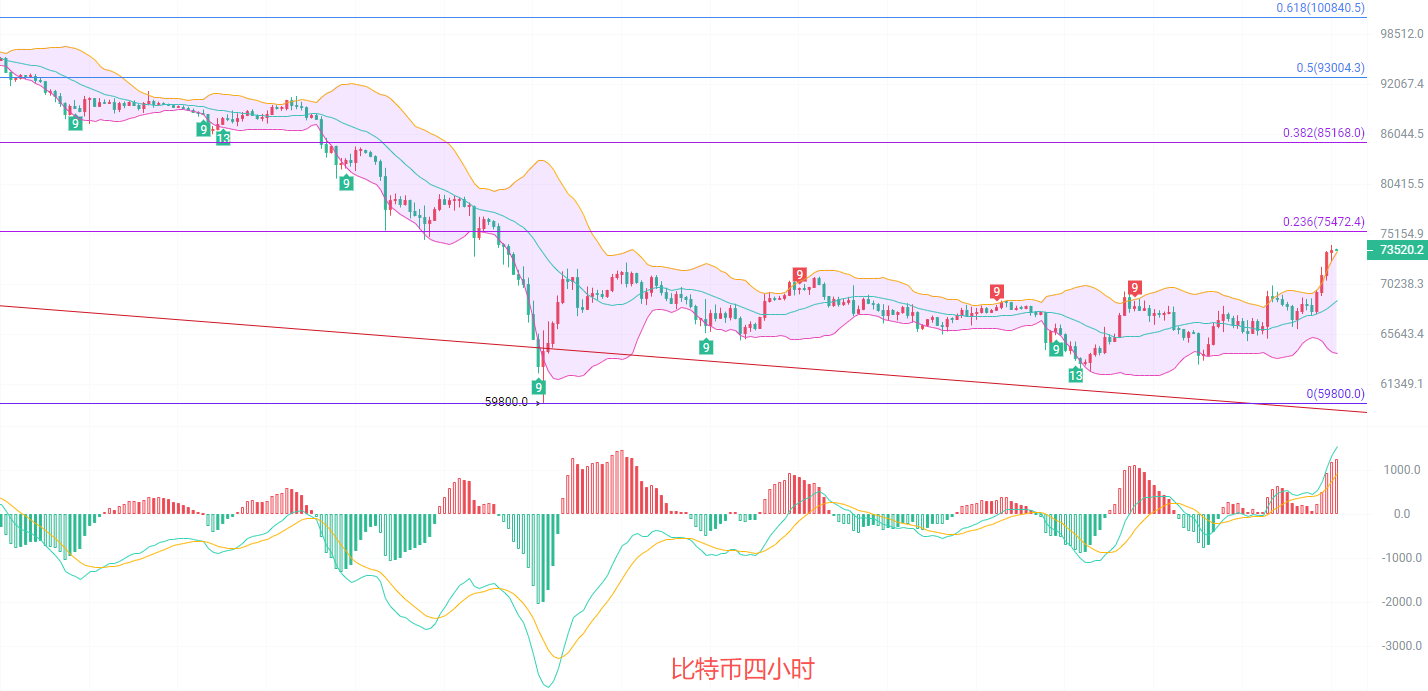Screen dimensions: 1428x691
Task: Click the green 9 marker at the 59800 low
Action: click(x=538, y=387)
